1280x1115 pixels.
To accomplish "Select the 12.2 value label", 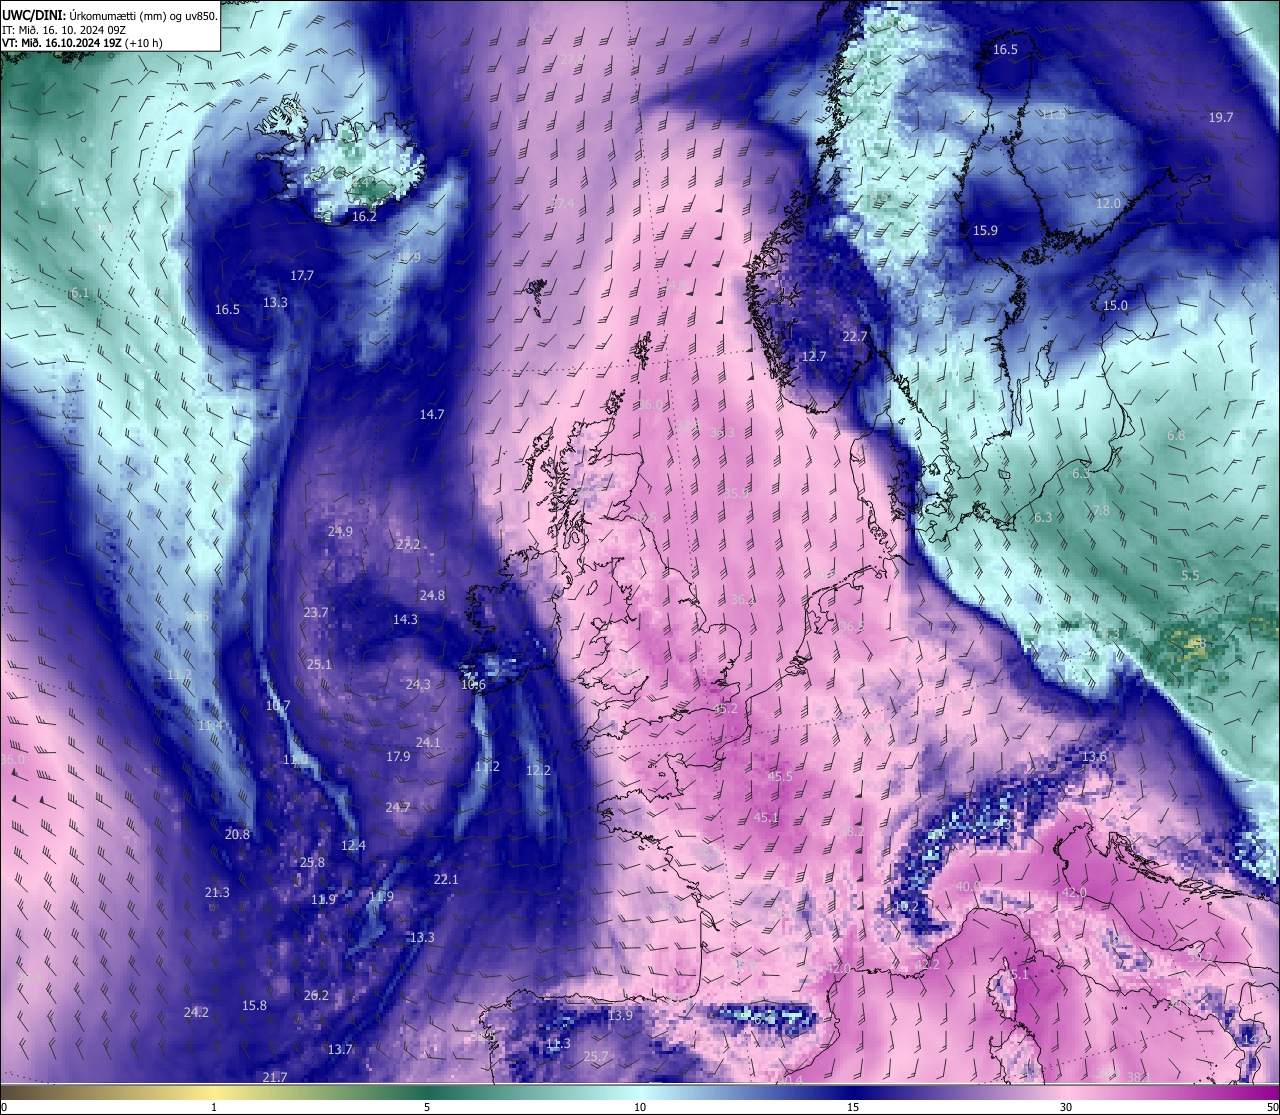I will (538, 770).
